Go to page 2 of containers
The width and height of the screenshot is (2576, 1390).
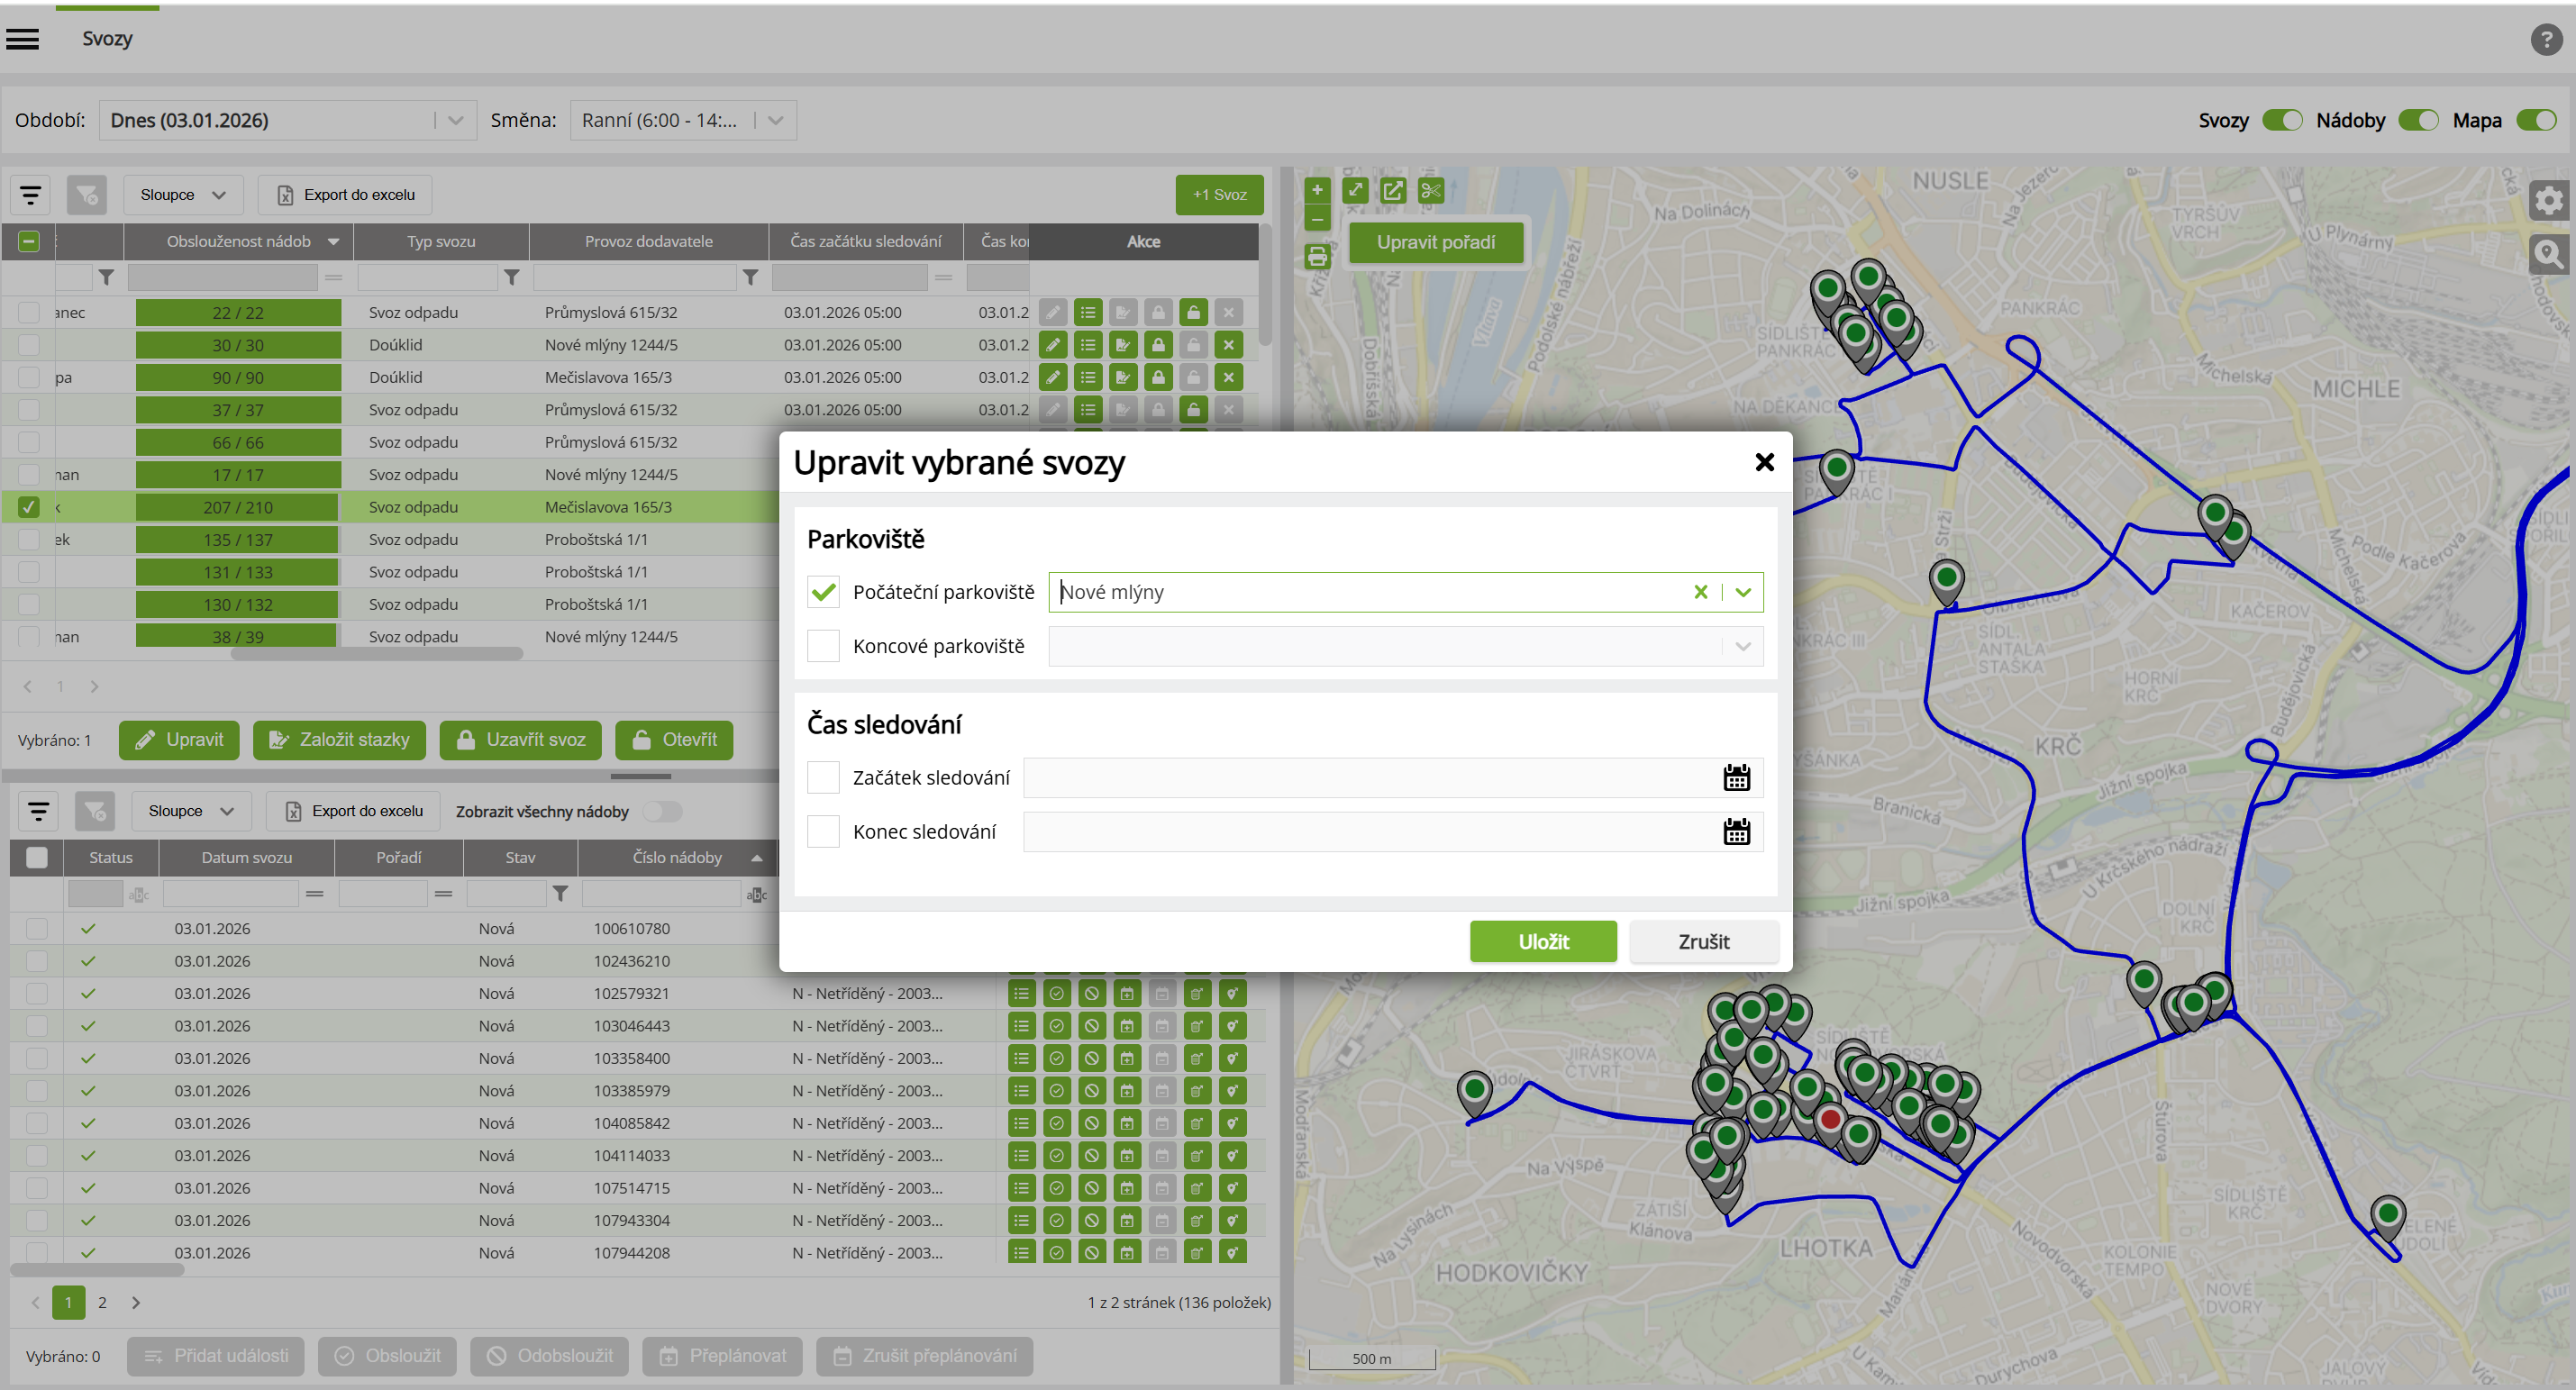[102, 1302]
